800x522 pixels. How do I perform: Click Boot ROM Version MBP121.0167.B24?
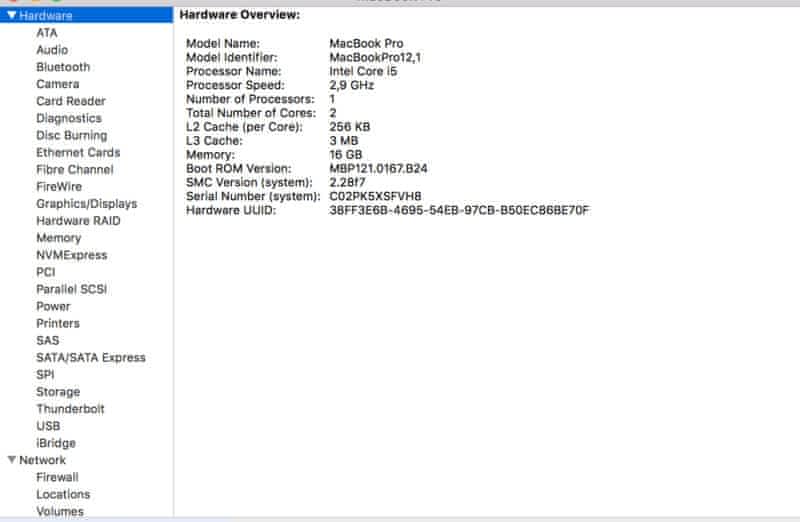point(379,168)
